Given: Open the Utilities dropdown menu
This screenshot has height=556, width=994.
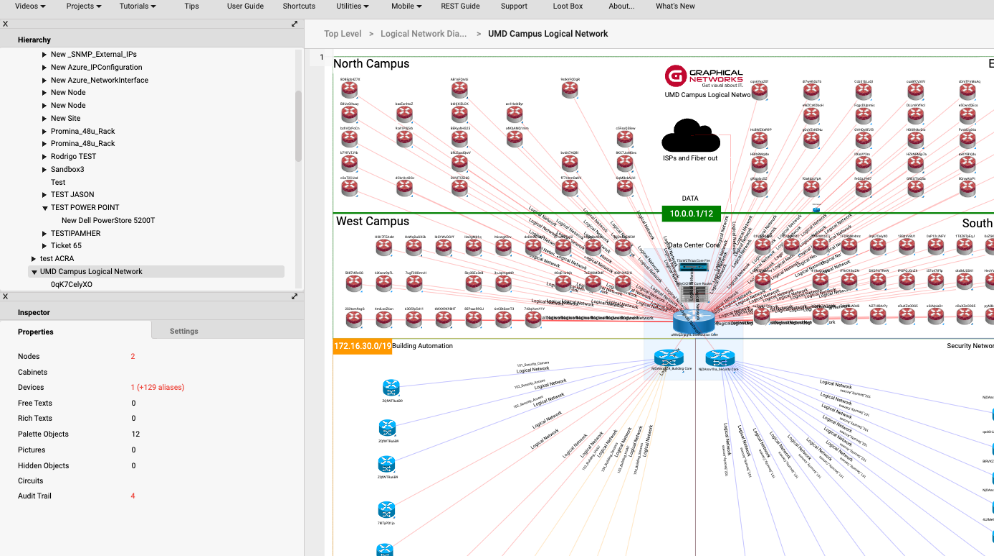Looking at the screenshot, I should pos(352,6).
